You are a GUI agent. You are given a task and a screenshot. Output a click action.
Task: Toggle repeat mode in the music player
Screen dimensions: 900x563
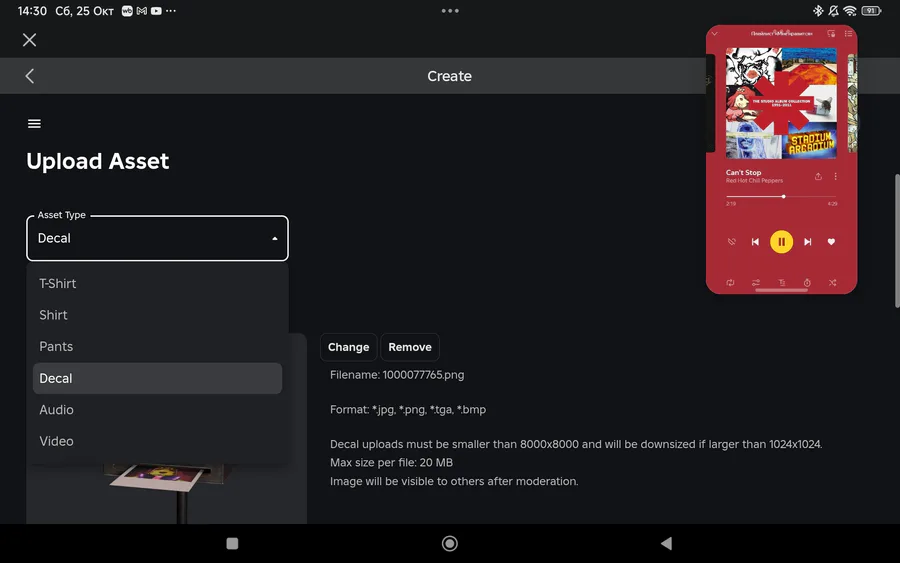coord(730,282)
